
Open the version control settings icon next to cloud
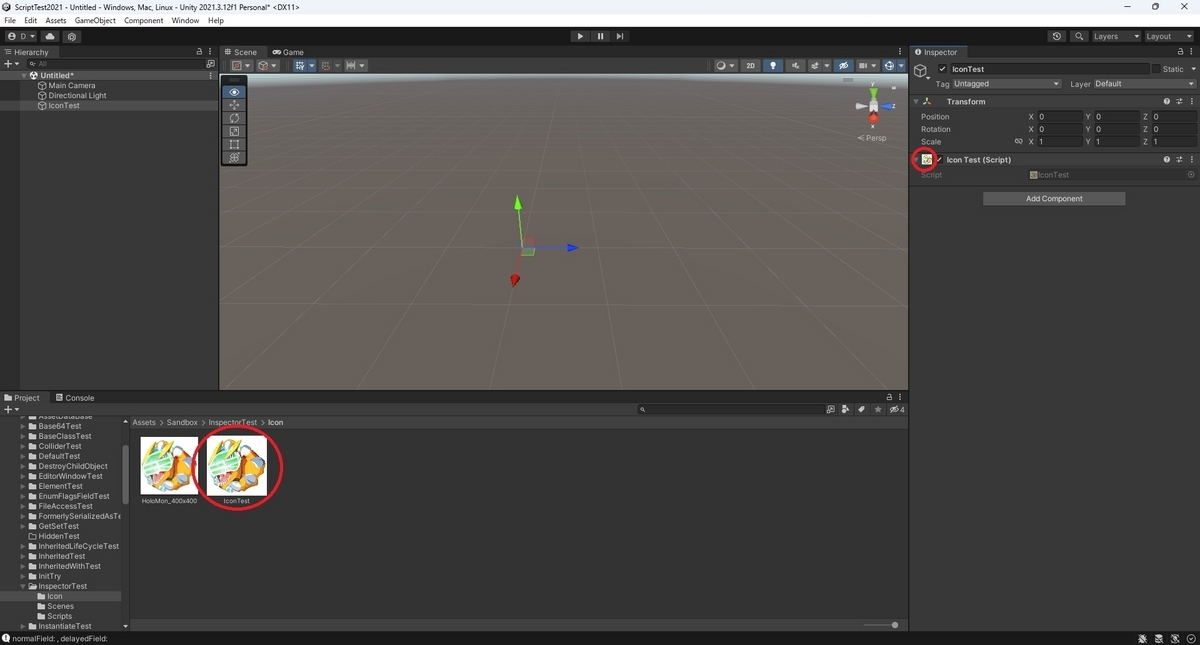(x=71, y=36)
